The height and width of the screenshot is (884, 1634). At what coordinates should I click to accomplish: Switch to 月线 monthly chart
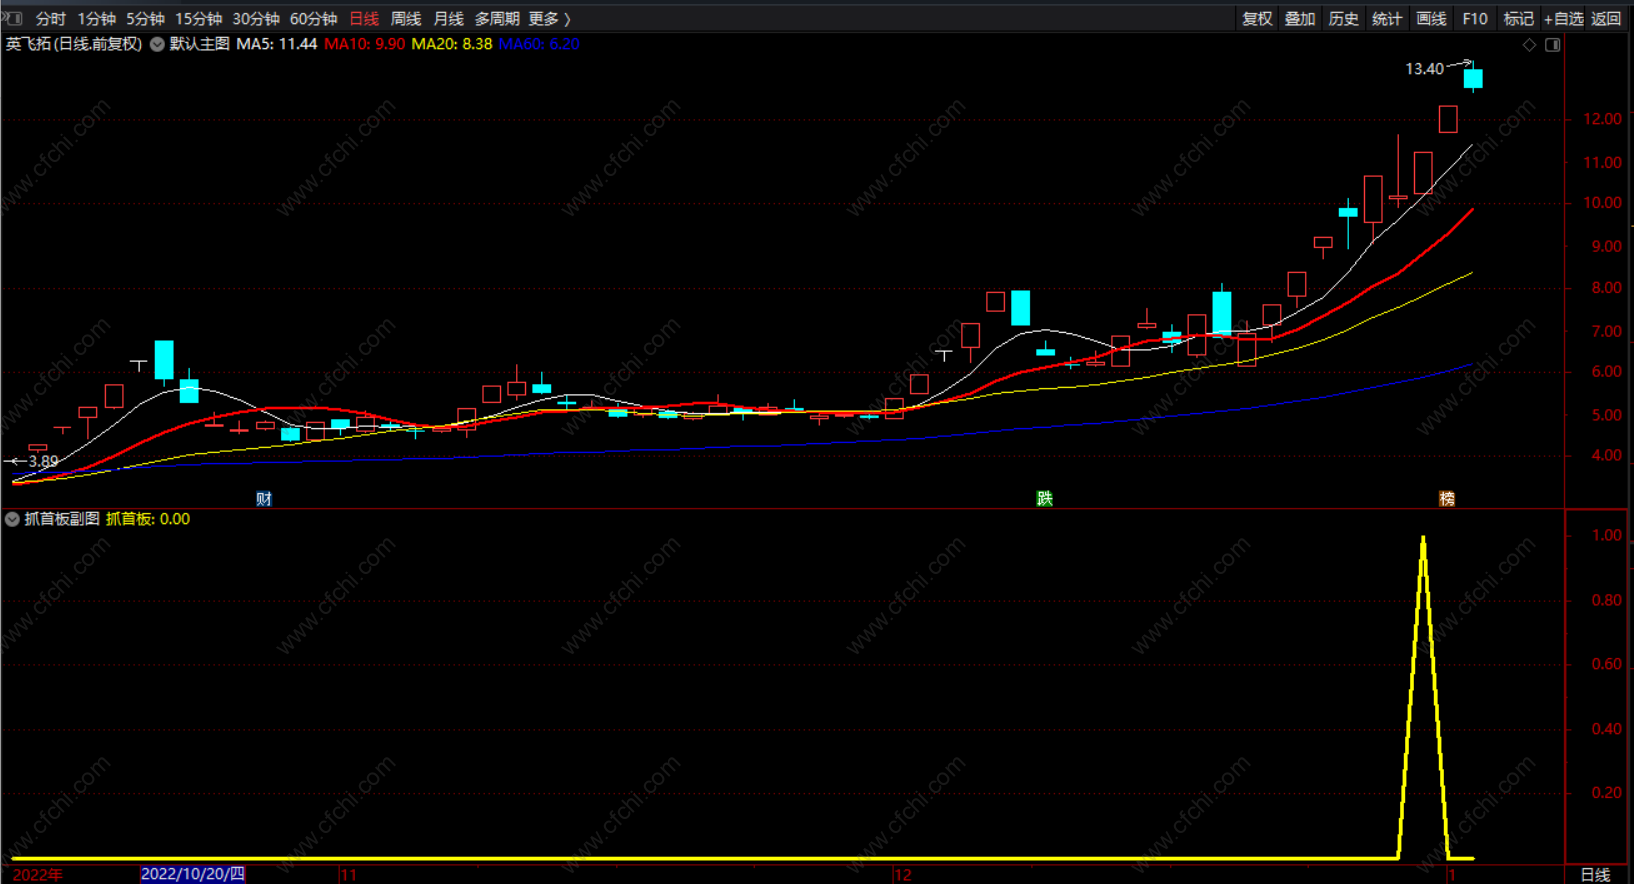(x=448, y=19)
